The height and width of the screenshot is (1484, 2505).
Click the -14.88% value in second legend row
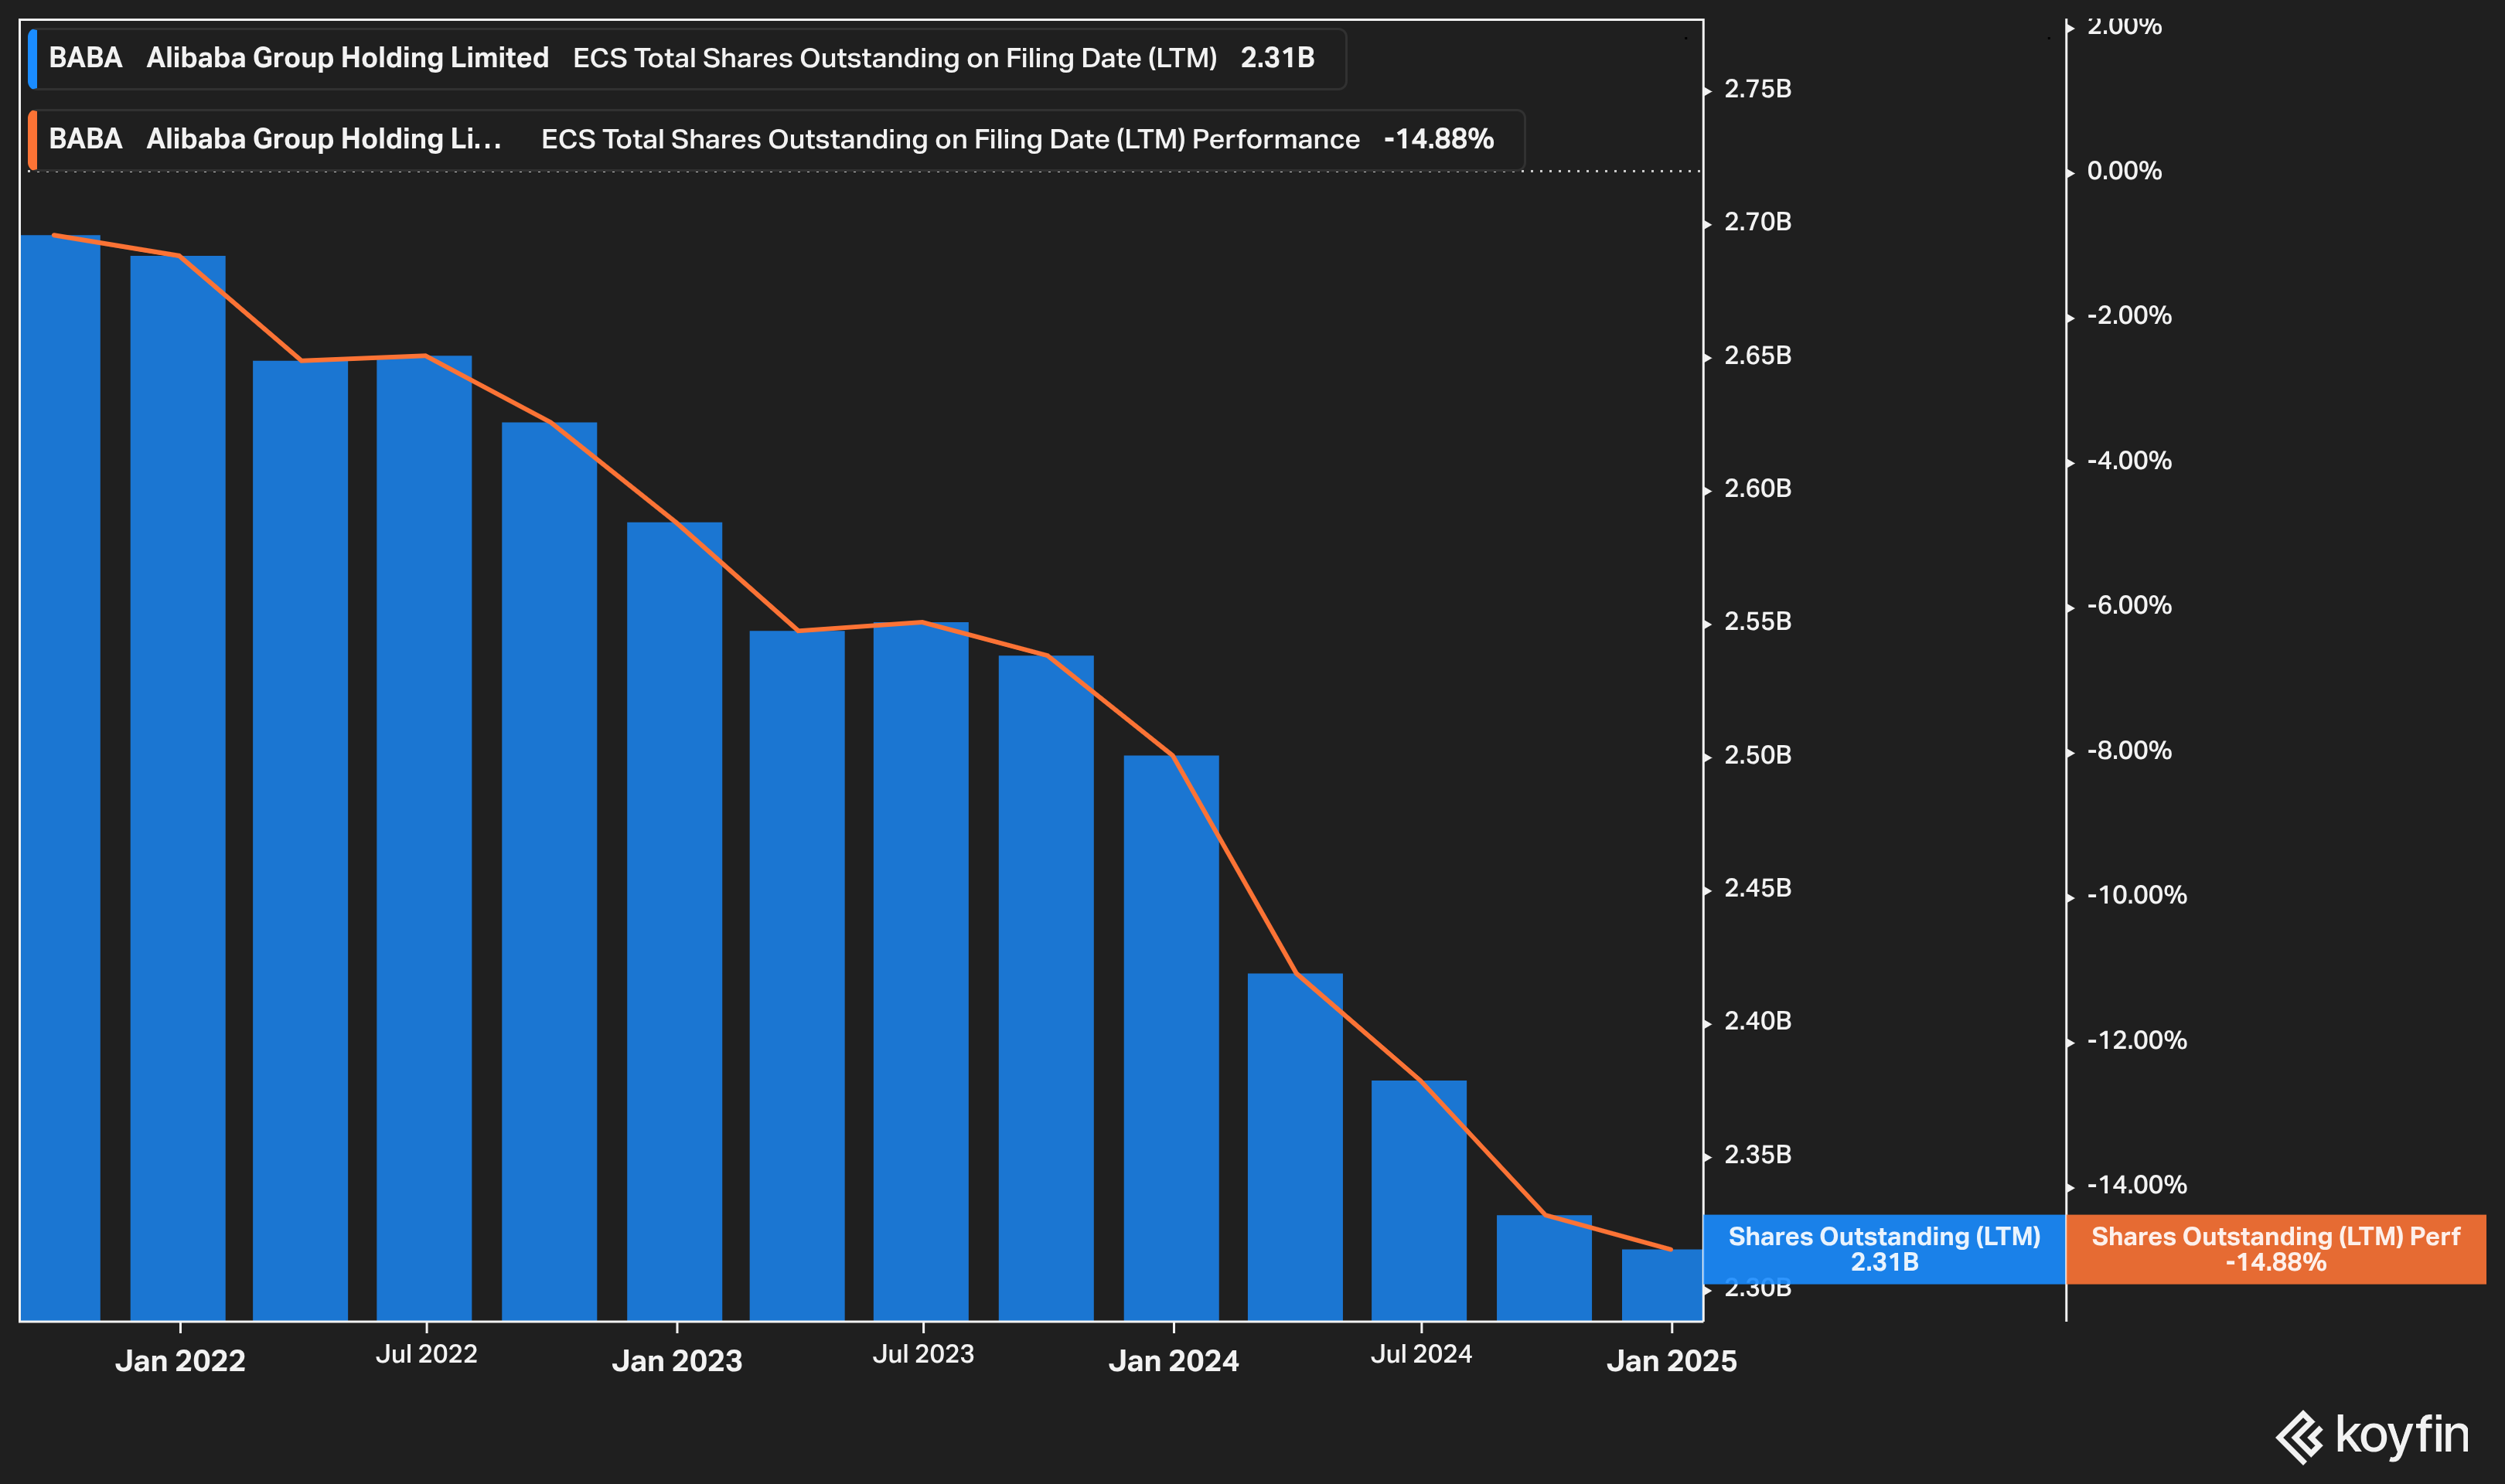tap(1438, 140)
